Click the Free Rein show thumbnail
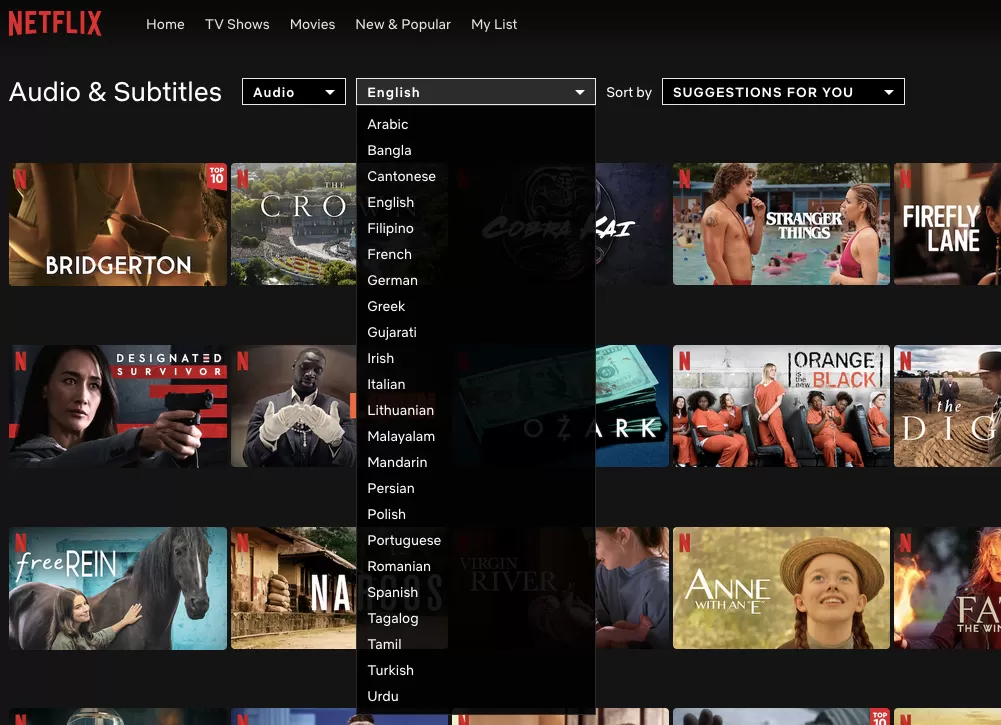 pyautogui.click(x=118, y=588)
